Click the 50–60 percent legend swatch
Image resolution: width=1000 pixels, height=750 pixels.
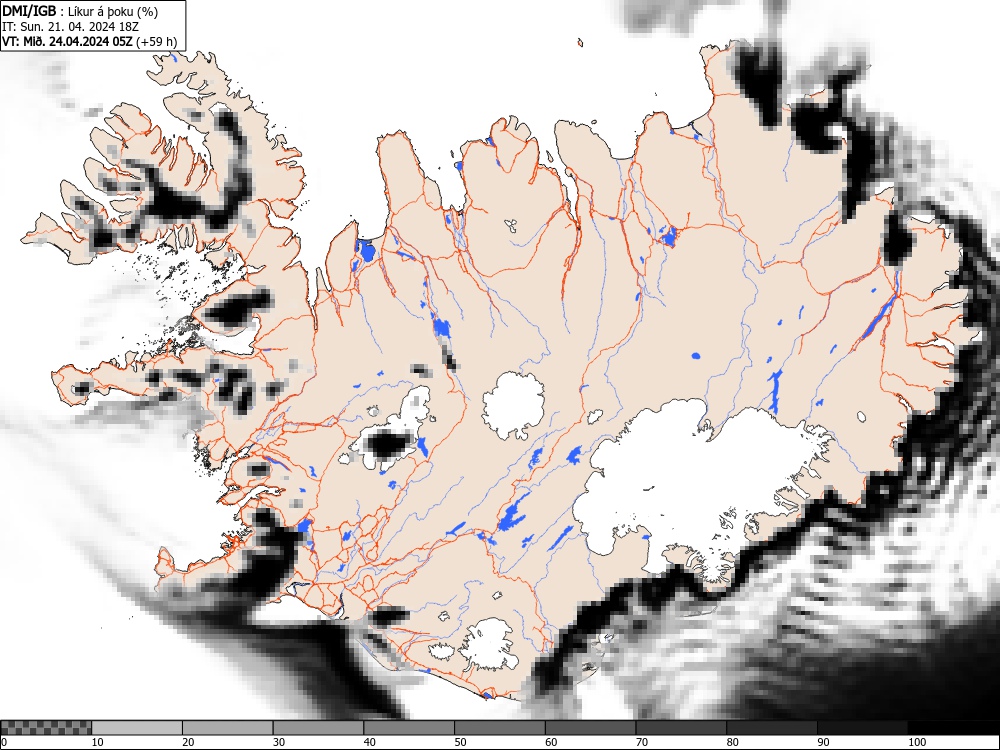coord(499,728)
